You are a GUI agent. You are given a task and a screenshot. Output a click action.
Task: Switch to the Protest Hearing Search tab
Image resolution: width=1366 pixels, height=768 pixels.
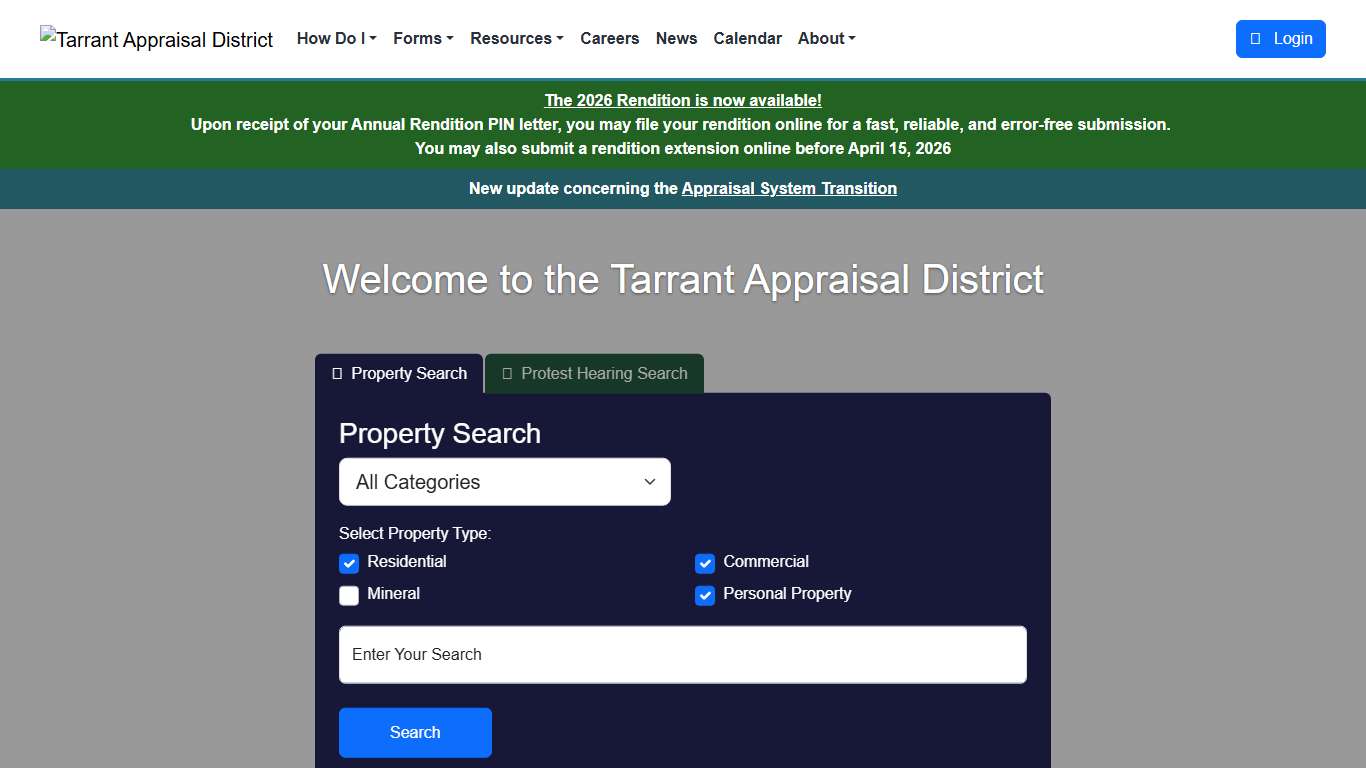pos(594,373)
